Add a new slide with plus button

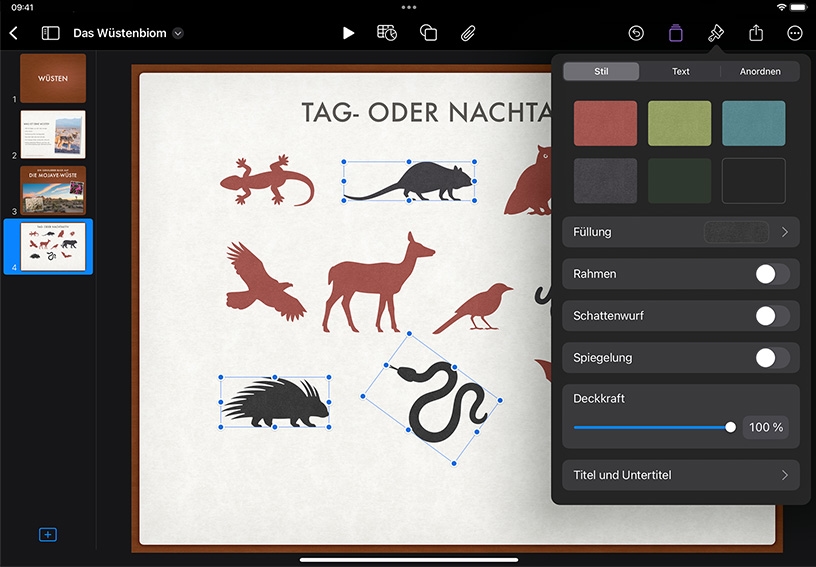(48, 534)
